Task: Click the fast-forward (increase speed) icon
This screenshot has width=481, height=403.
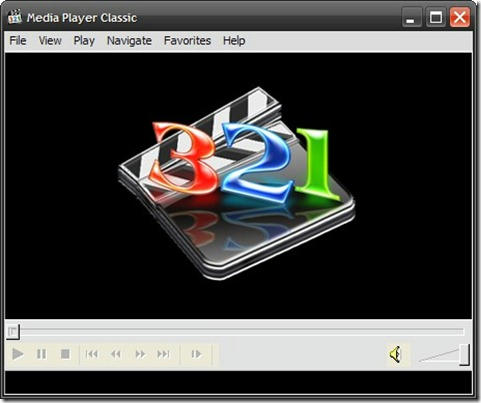Action: pyautogui.click(x=140, y=354)
